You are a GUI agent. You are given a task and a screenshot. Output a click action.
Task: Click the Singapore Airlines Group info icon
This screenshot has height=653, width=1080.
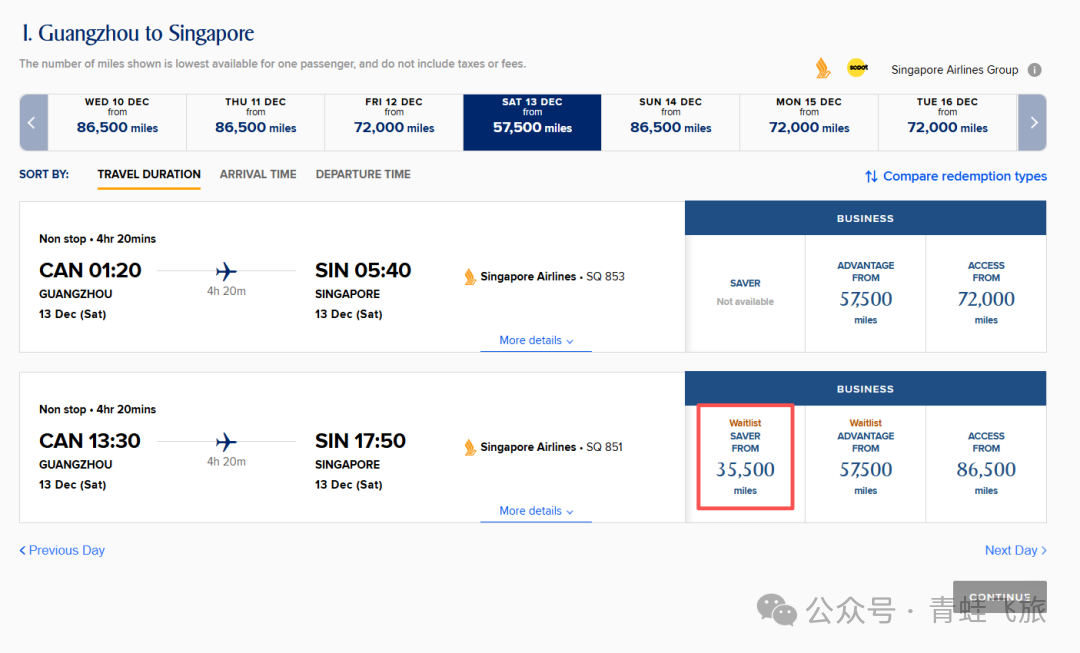(x=1035, y=70)
